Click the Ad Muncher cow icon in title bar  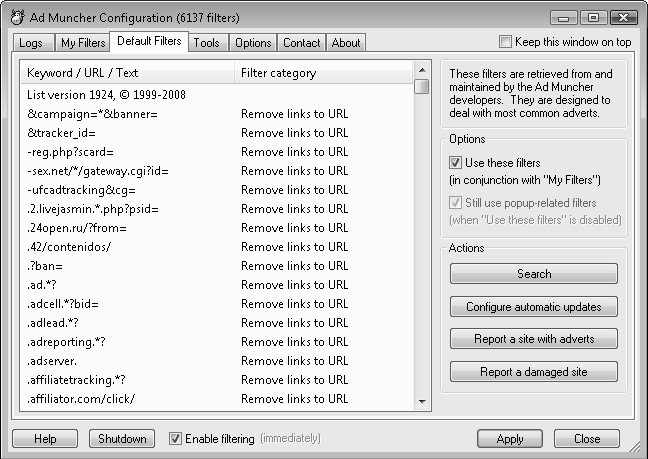coord(17,17)
